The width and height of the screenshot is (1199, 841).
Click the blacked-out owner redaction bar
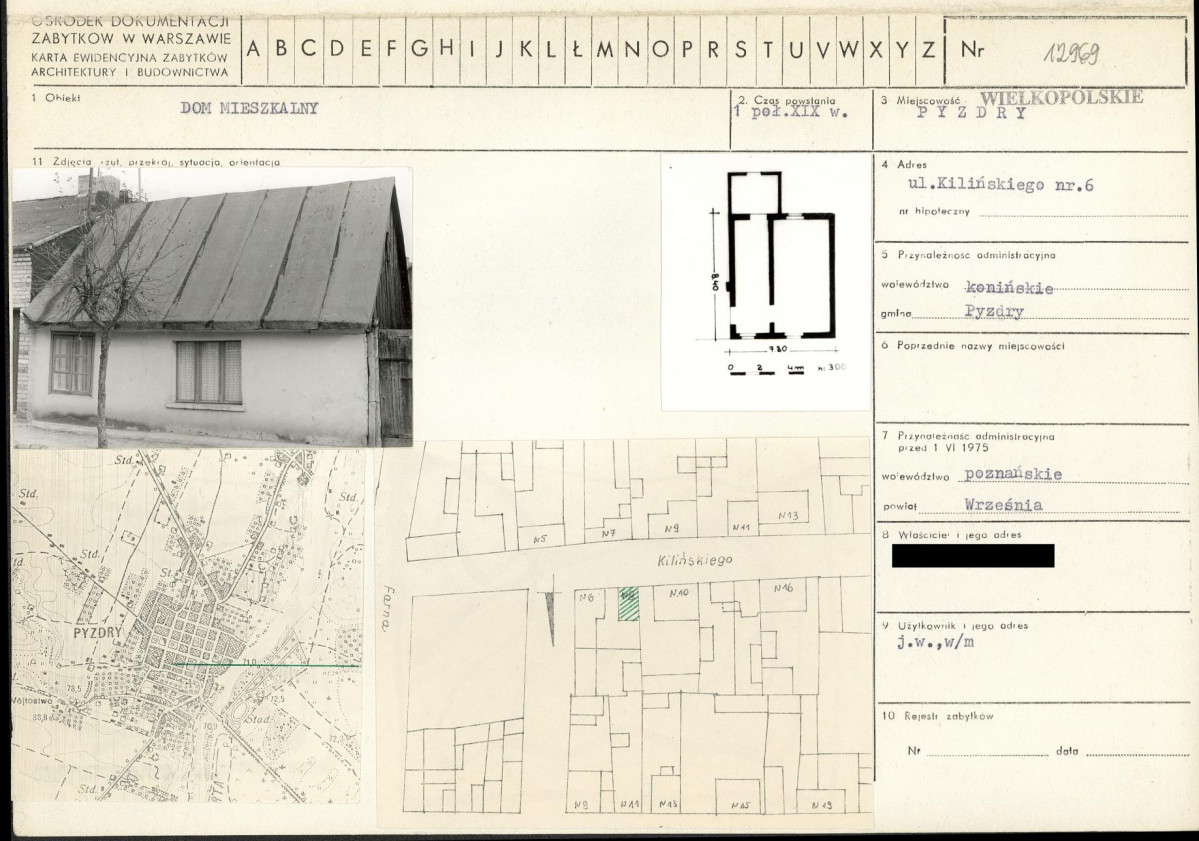pyautogui.click(x=973, y=556)
